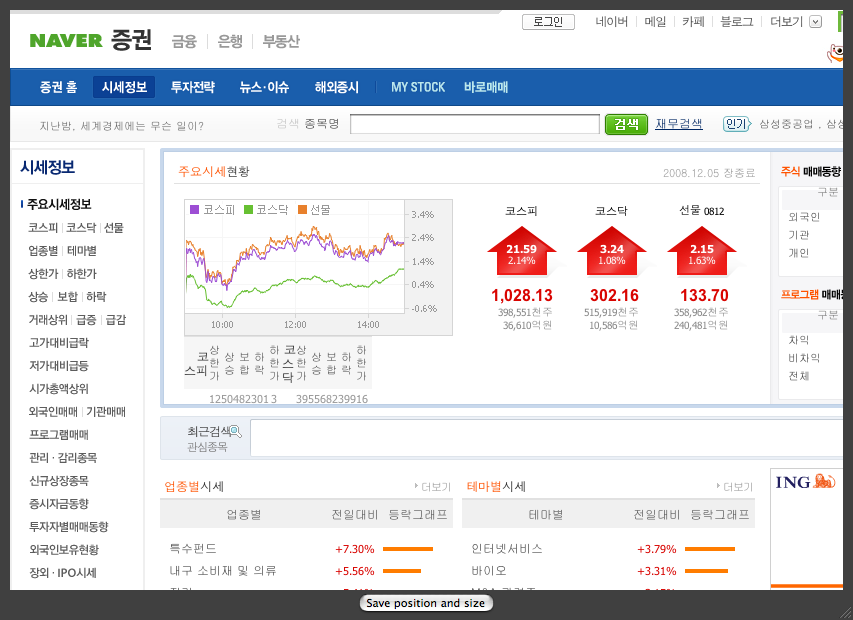Open 업종별 in the sidebar
Image resolution: width=853 pixels, height=620 pixels.
43,251
